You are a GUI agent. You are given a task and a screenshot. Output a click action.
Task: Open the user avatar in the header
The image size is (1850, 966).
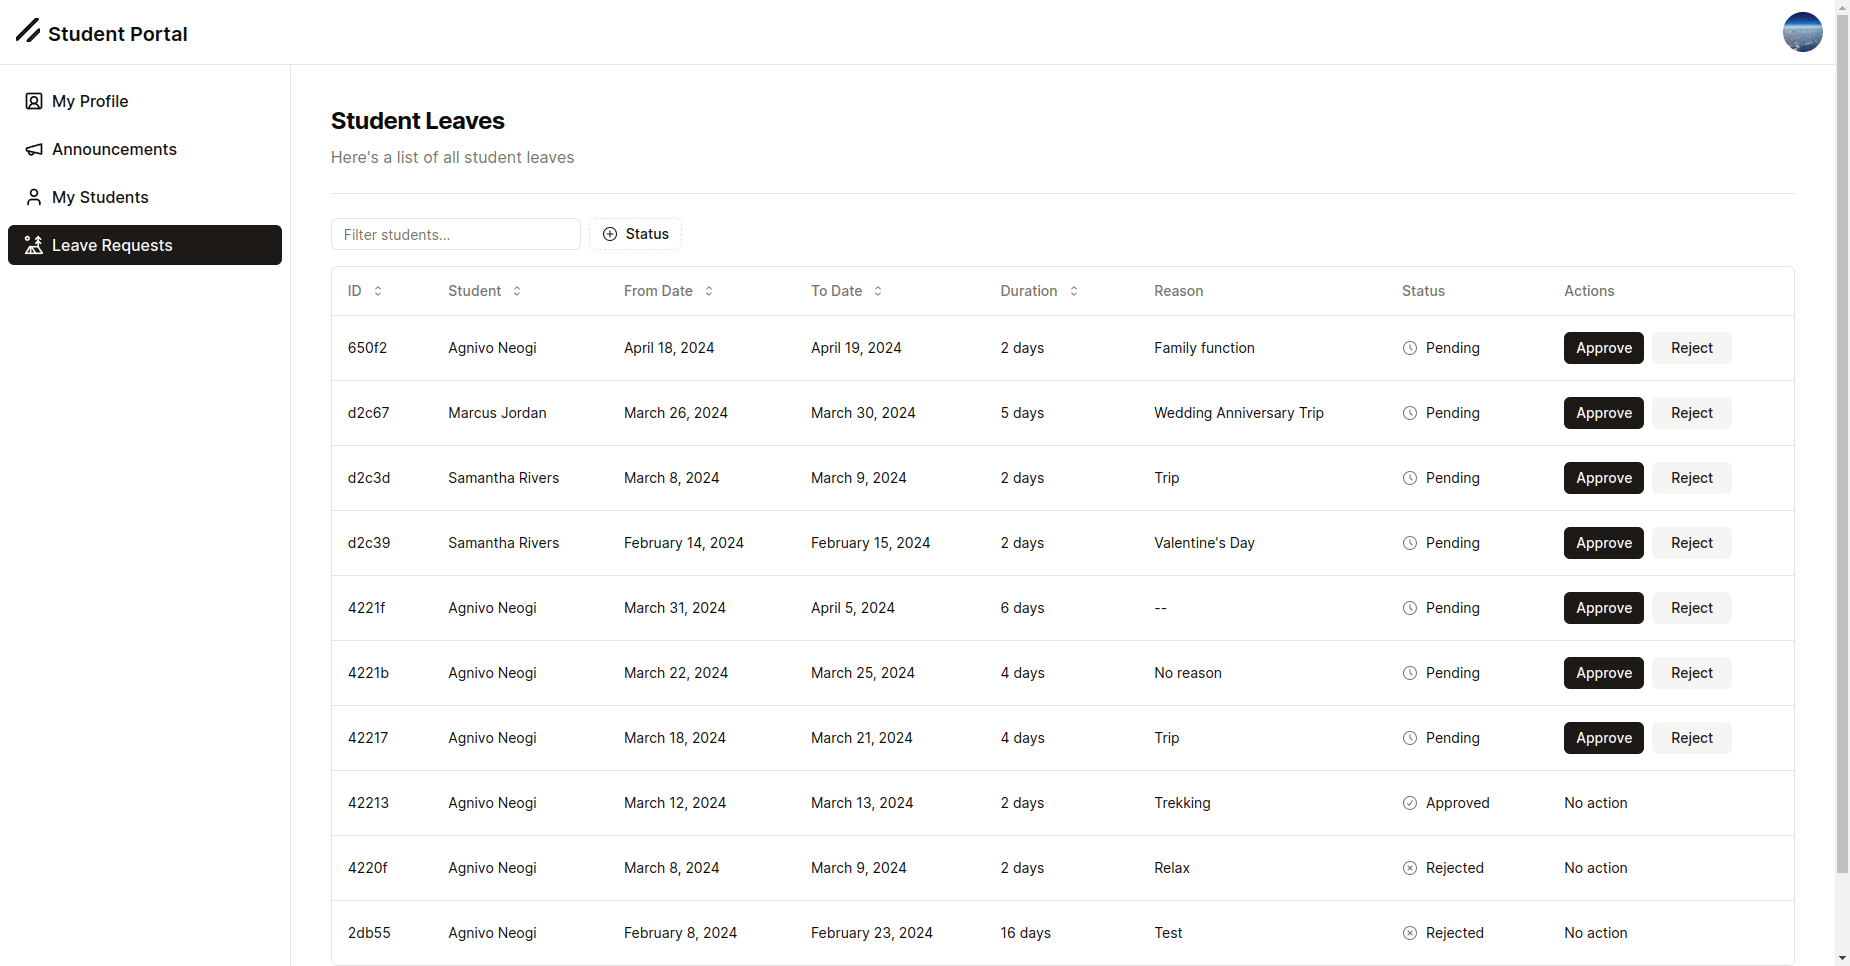pos(1802,32)
